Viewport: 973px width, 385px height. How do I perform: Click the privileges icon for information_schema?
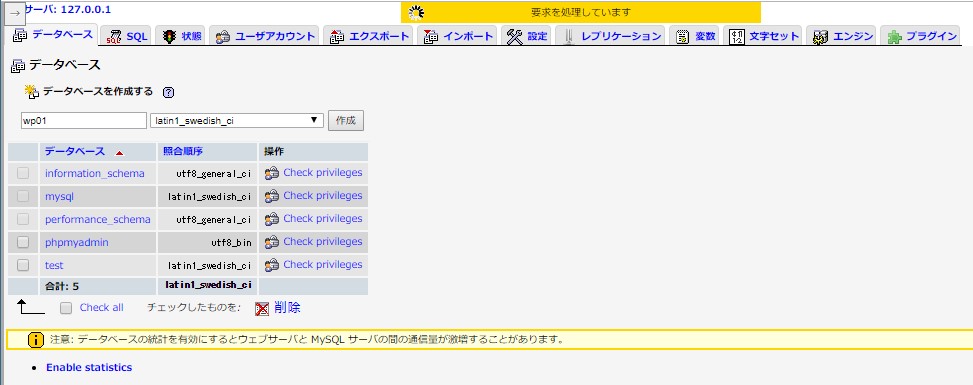pyautogui.click(x=272, y=173)
